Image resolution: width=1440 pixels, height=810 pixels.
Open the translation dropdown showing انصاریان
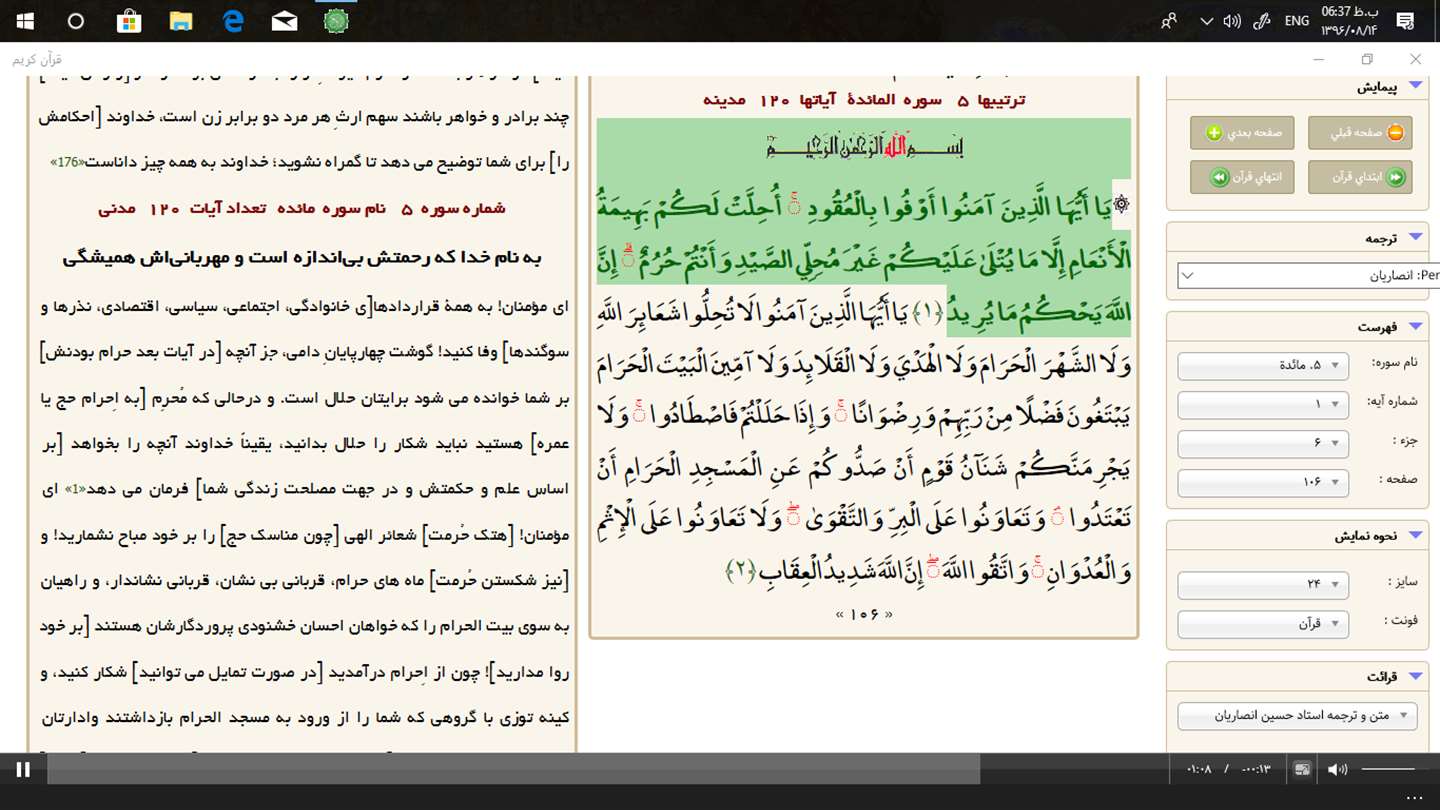pyautogui.click(x=1308, y=275)
